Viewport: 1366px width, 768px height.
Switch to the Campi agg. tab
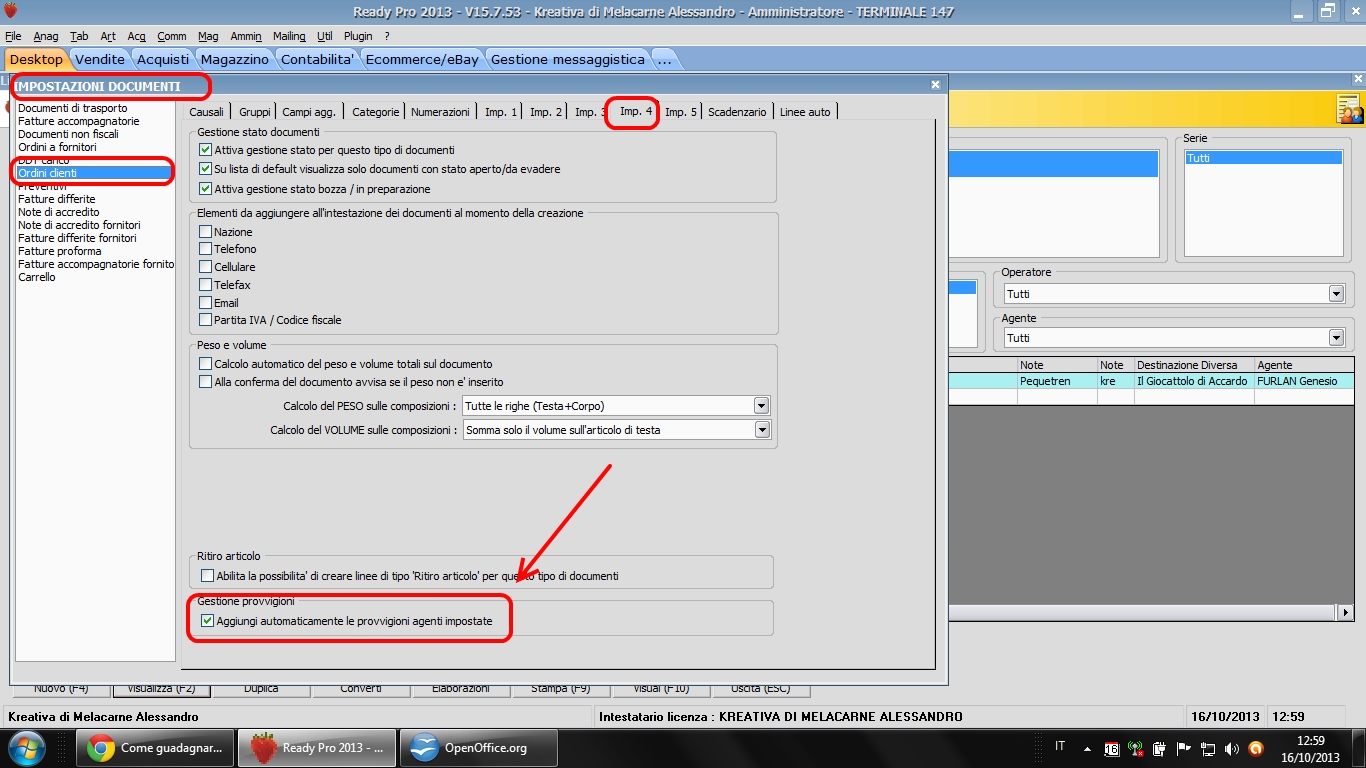(x=309, y=112)
